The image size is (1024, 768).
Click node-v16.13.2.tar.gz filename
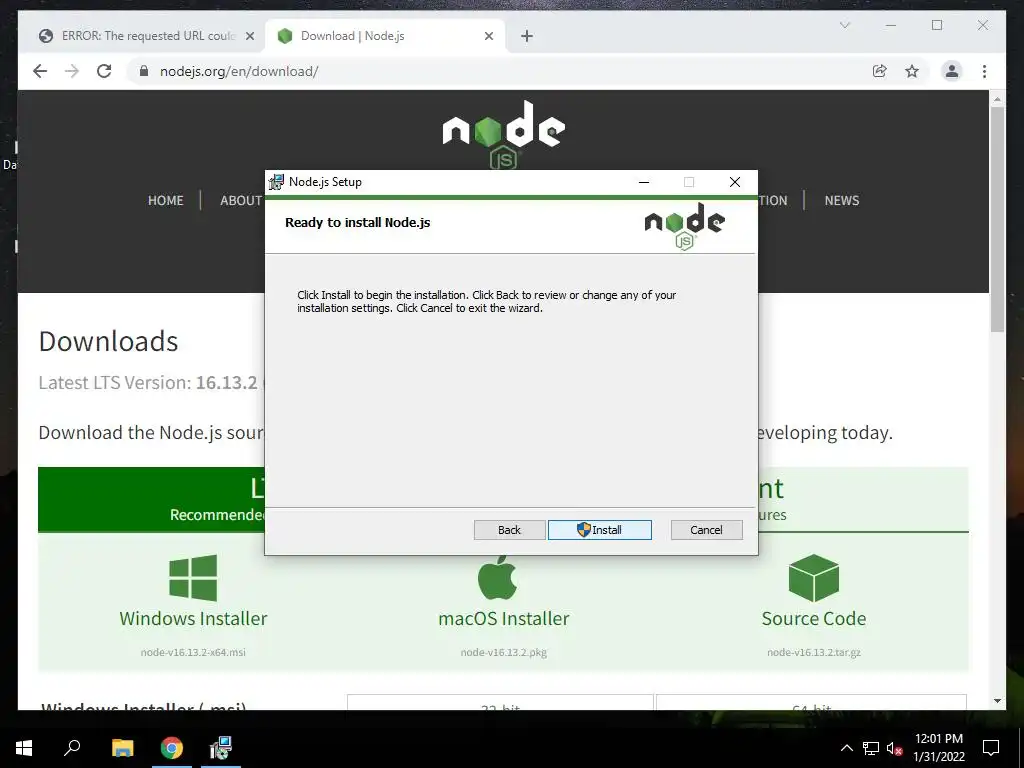[x=814, y=652]
